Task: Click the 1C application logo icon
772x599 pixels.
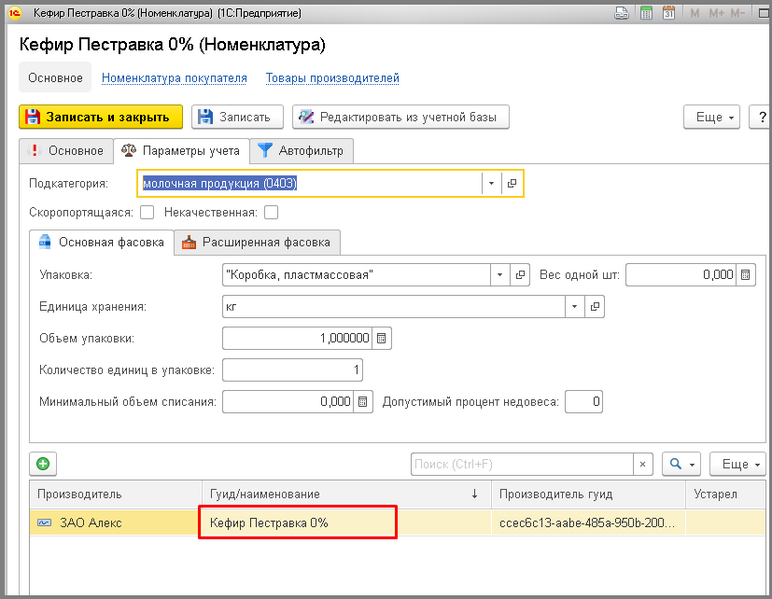Action: coord(15,13)
